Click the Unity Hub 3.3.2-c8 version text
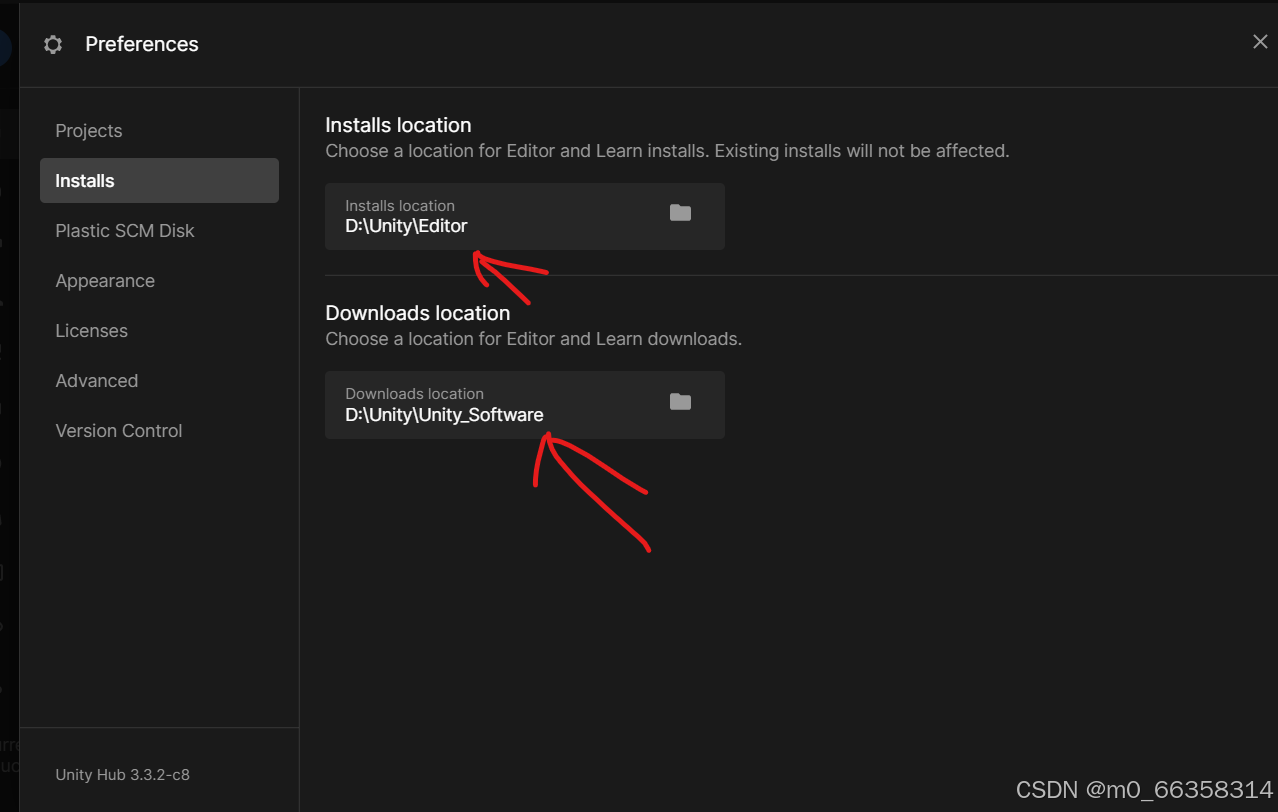Image resolution: width=1278 pixels, height=812 pixels. 123,775
